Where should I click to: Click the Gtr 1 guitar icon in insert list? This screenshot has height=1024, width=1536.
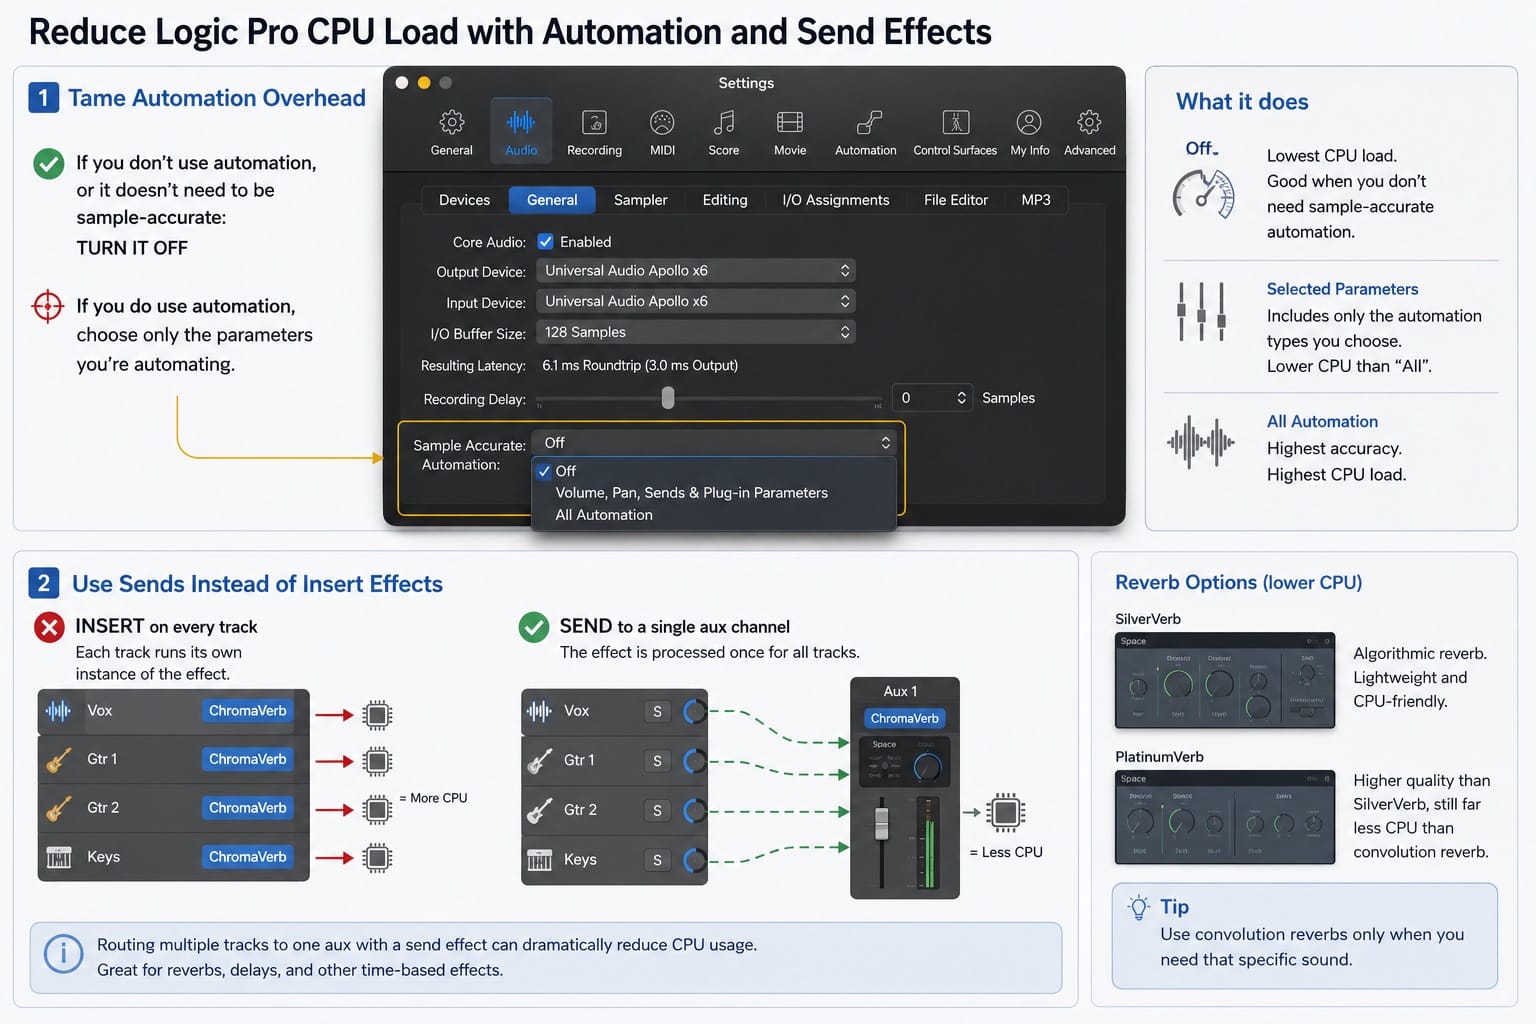[58, 760]
